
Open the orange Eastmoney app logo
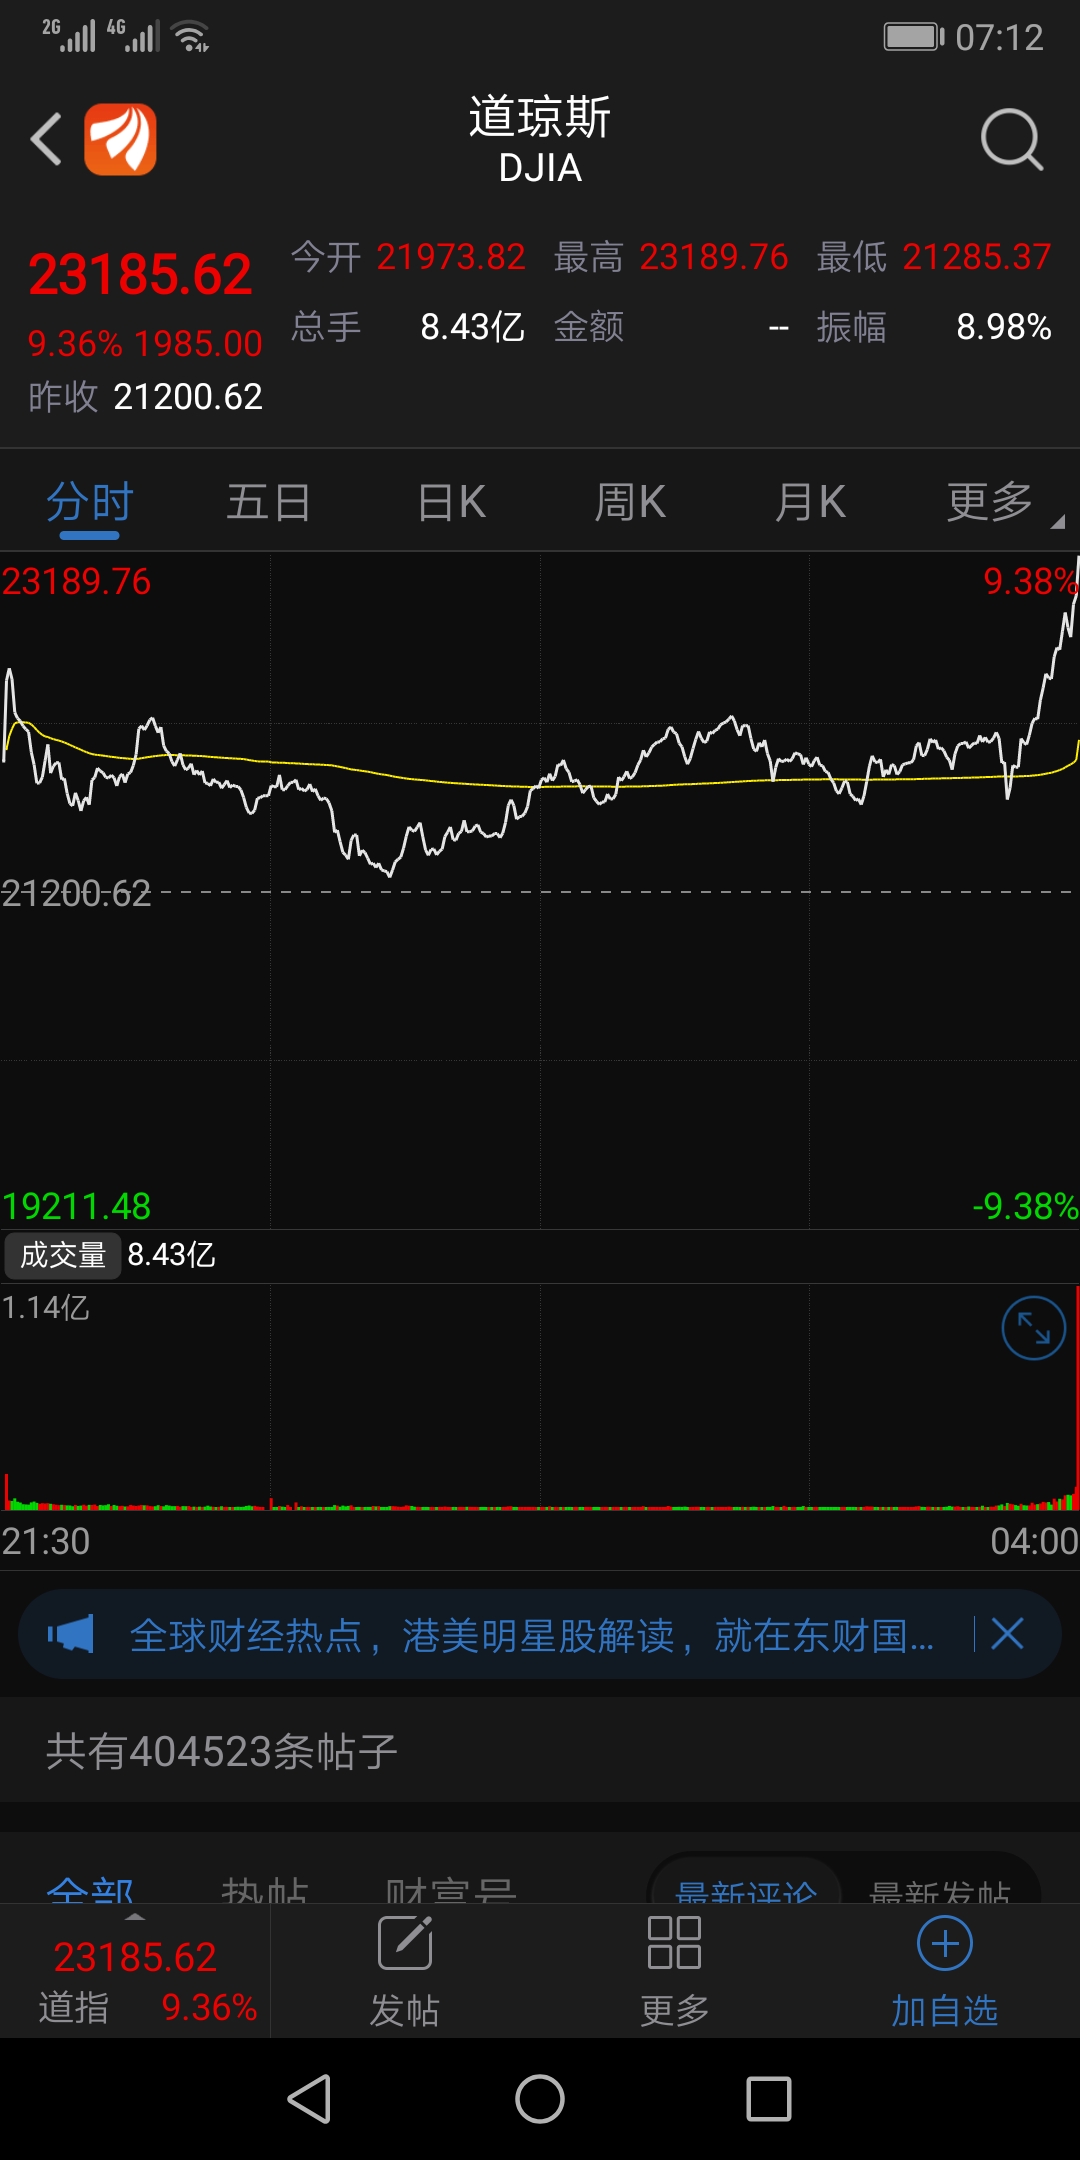[x=120, y=139]
